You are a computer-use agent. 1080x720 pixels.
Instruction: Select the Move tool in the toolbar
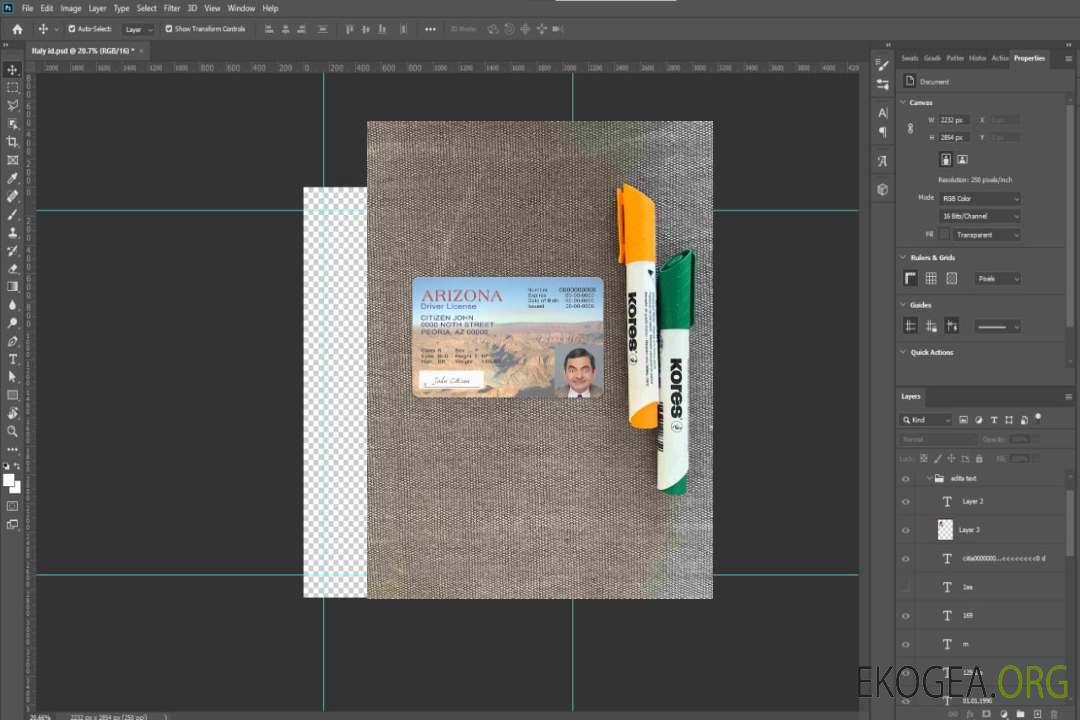tap(13, 69)
